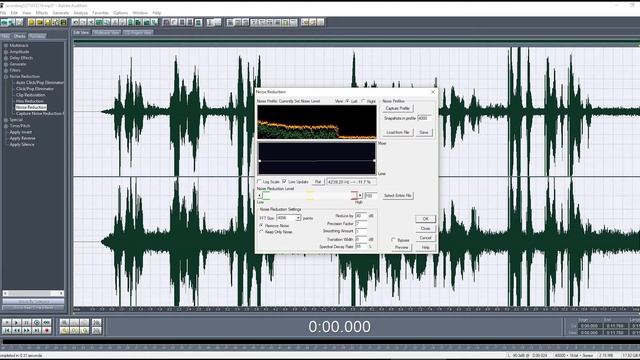This screenshot has width=640, height=360.
Task: Select Right channel view radio button
Action: [363, 101]
